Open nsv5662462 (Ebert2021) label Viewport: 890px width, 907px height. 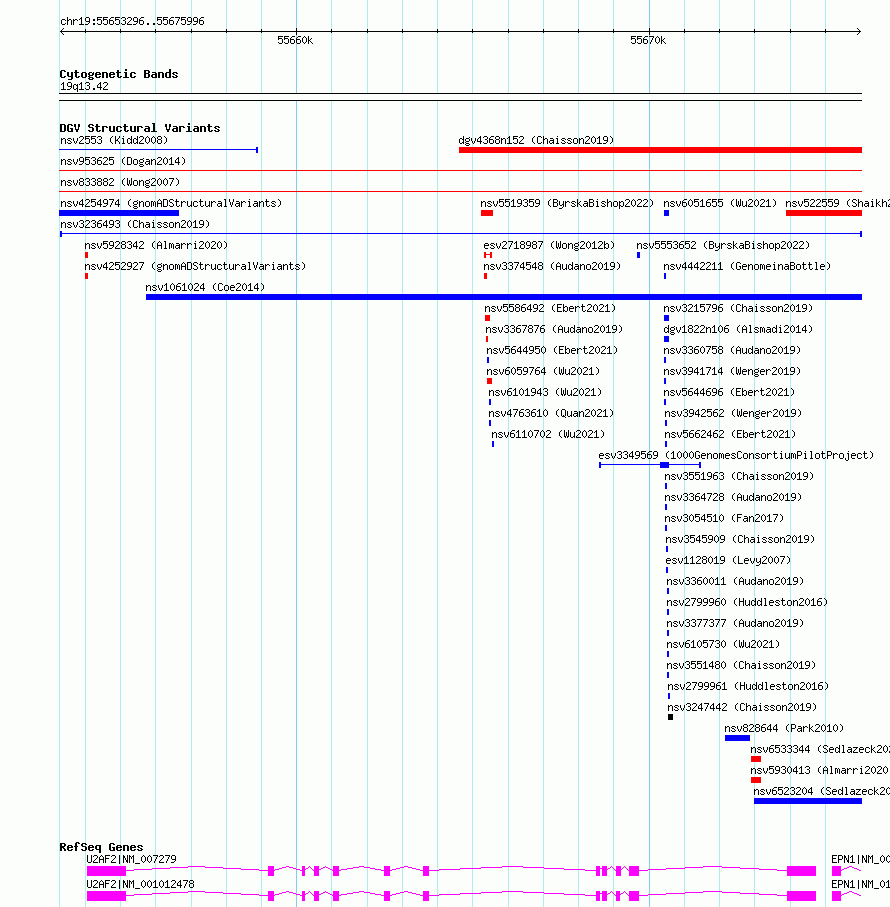click(730, 434)
